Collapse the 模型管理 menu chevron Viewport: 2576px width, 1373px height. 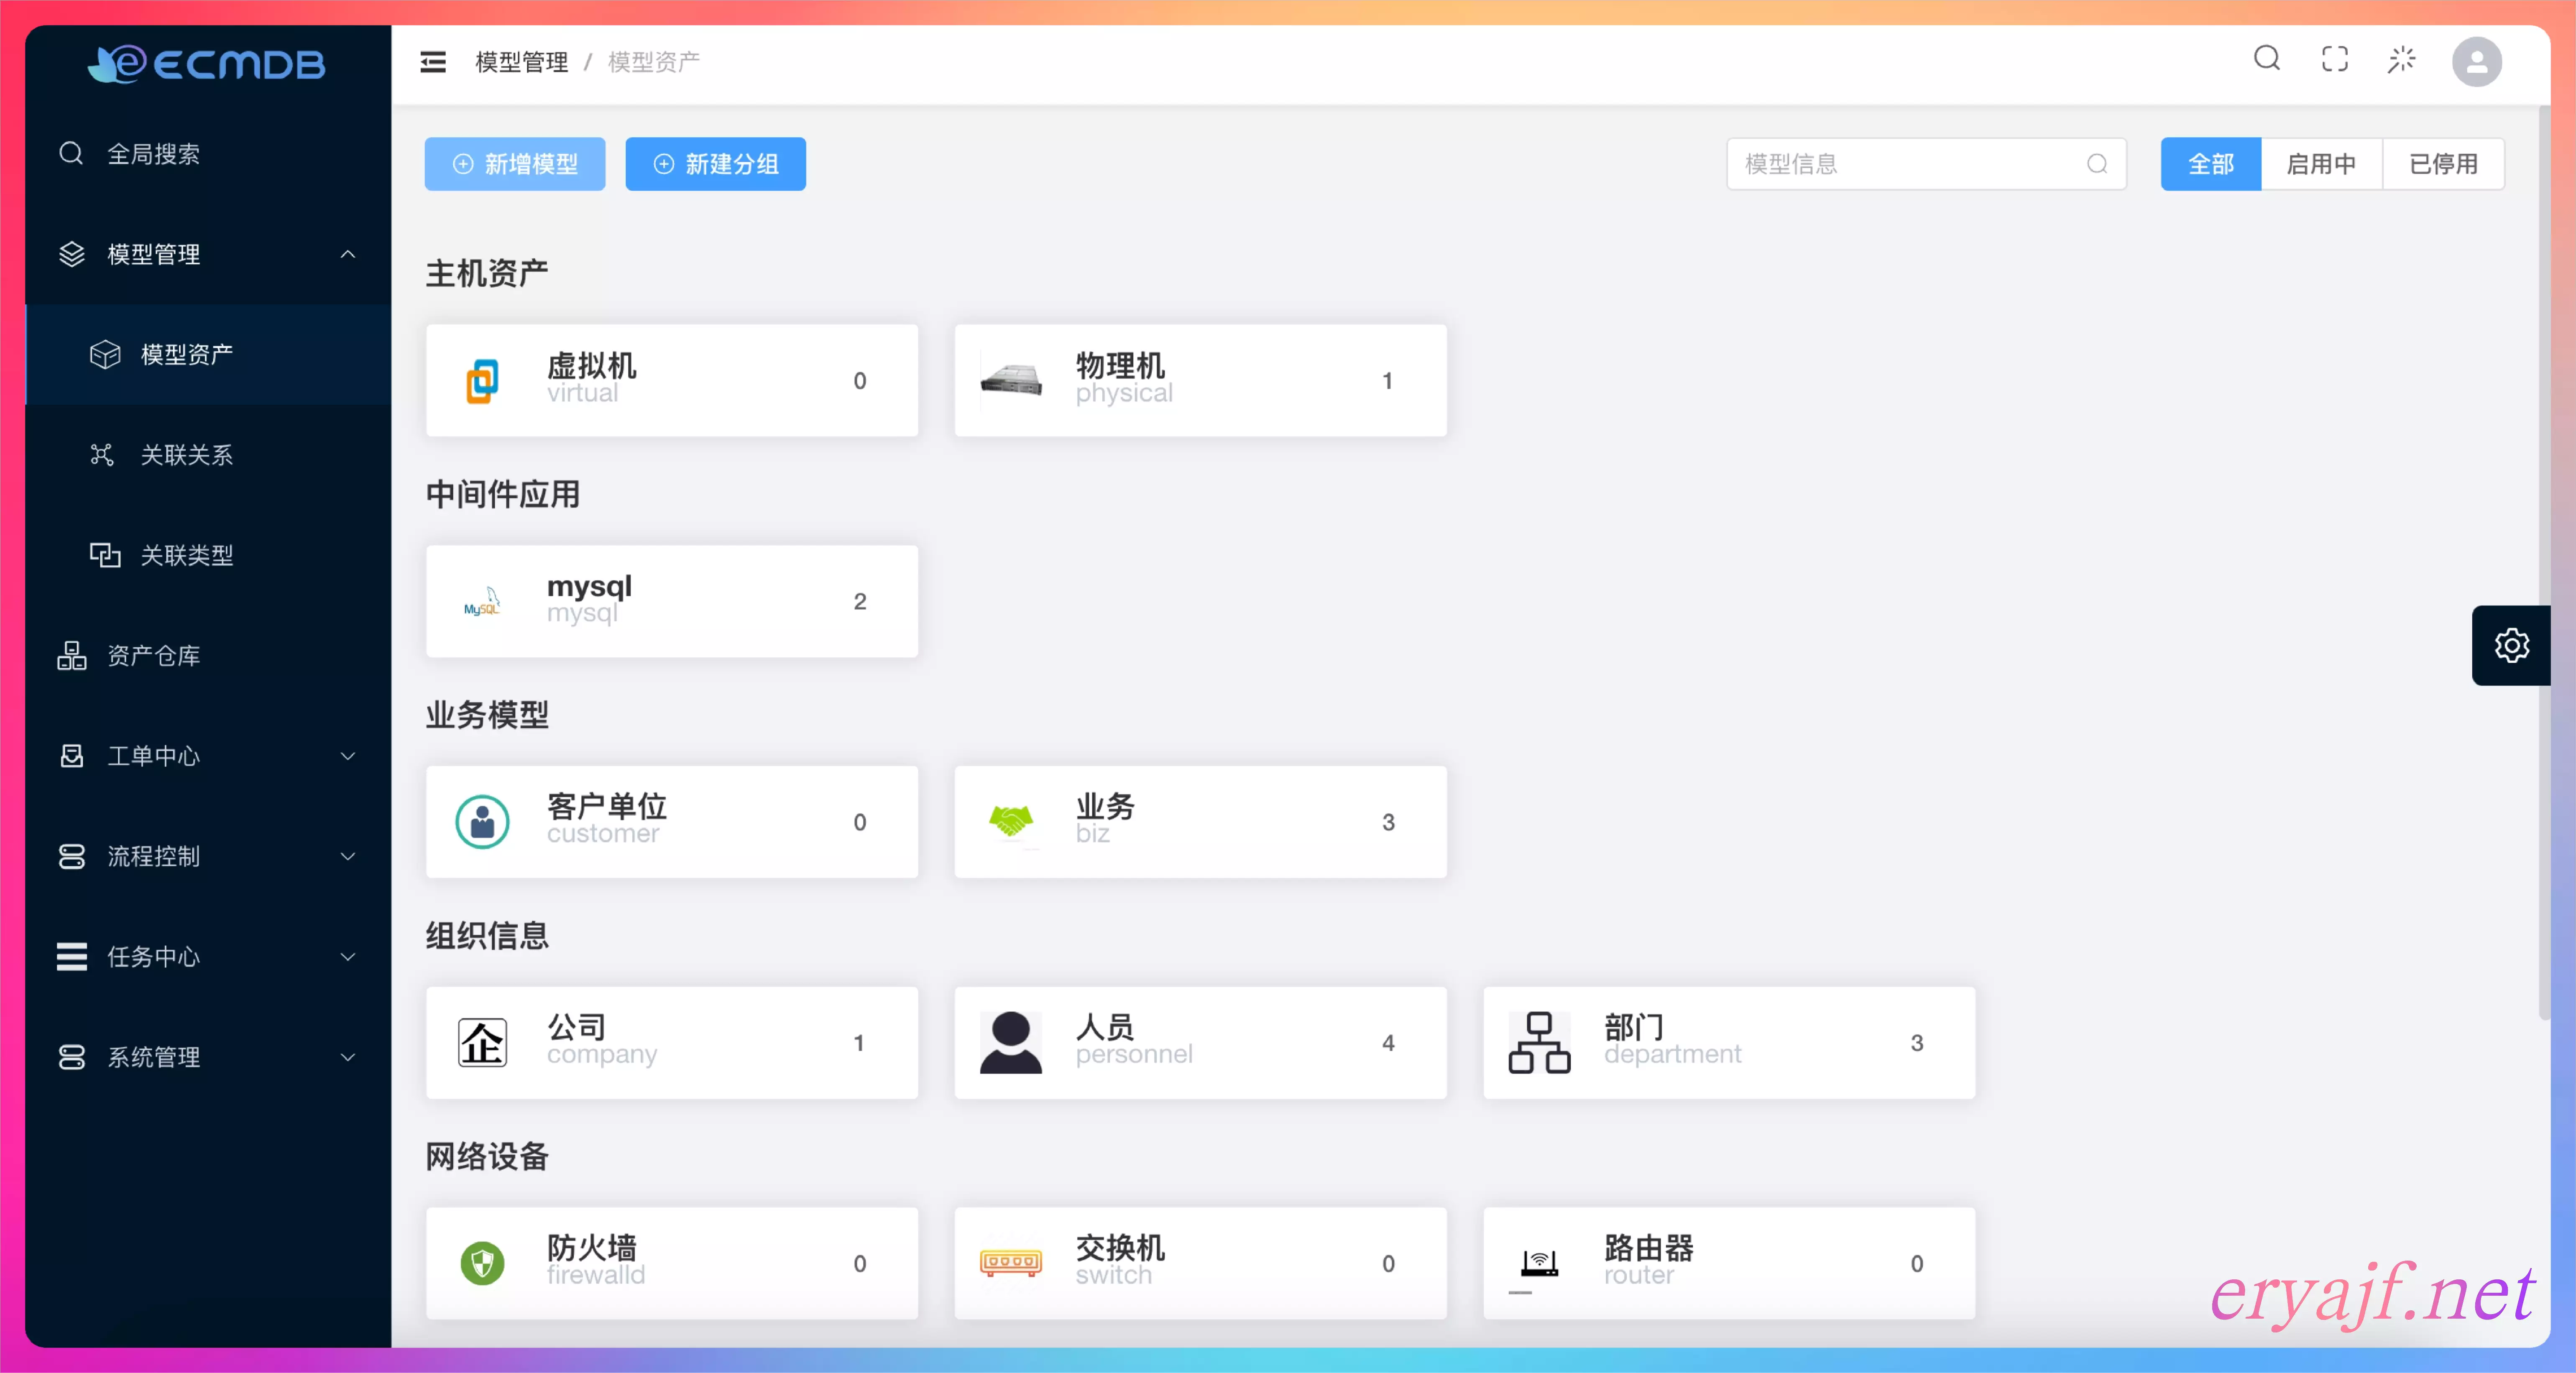[x=348, y=254]
